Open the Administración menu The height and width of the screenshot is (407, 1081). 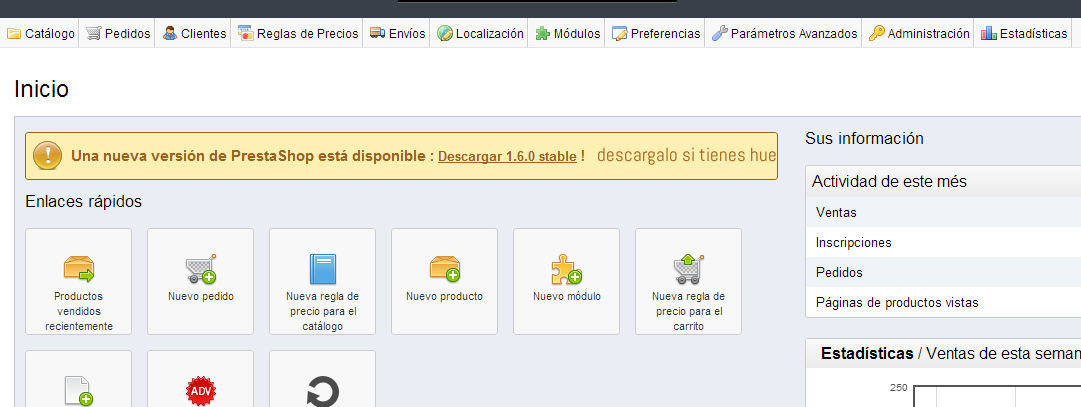pos(918,33)
